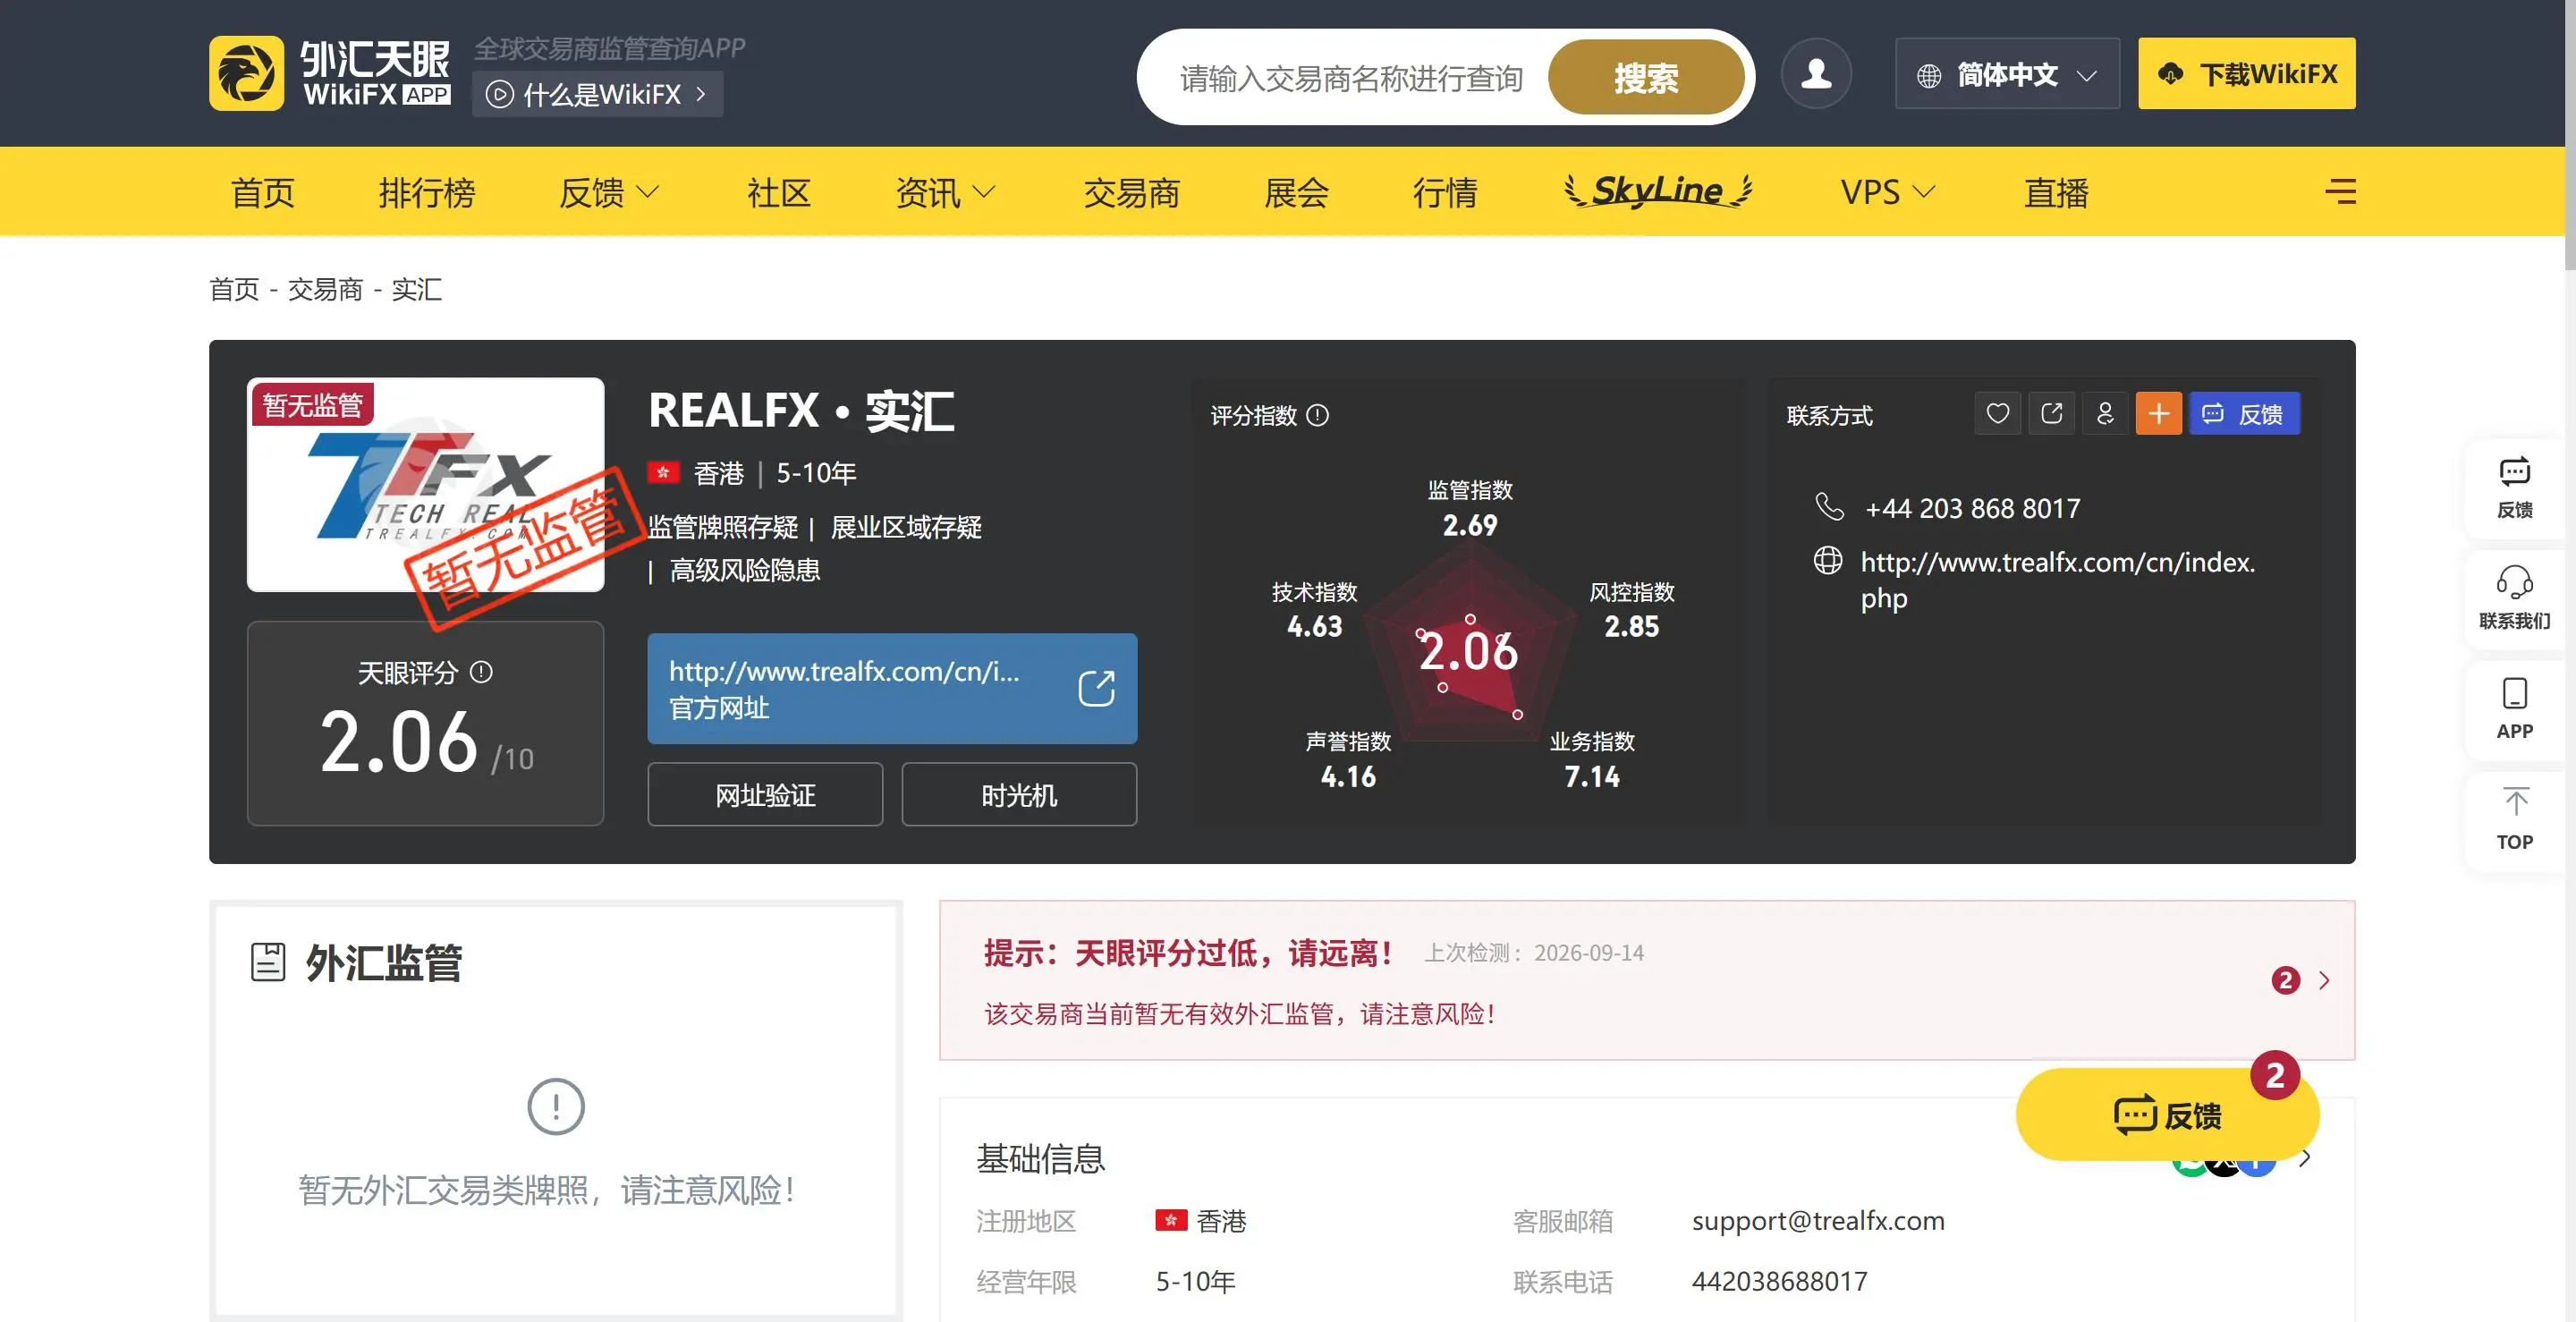The height and width of the screenshot is (1322, 2576).
Task: Click the WikiFX eagle logo
Action: tap(246, 73)
